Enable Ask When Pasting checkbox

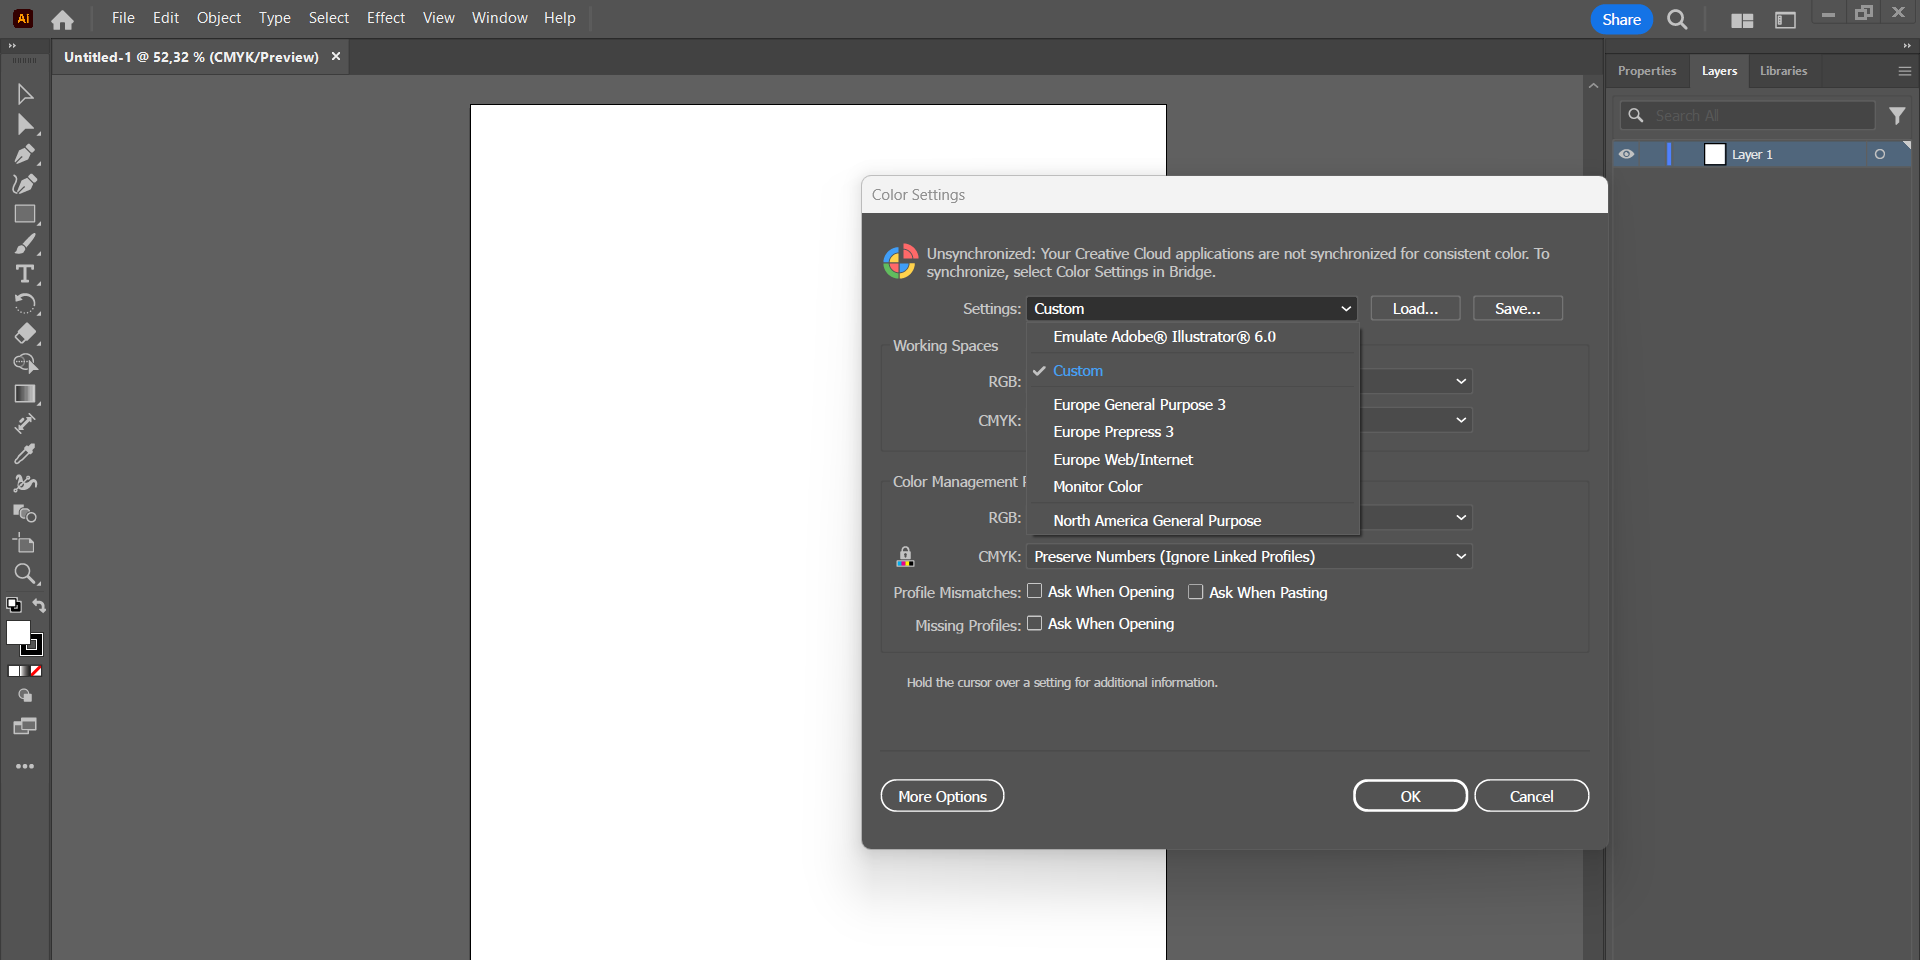click(1196, 592)
